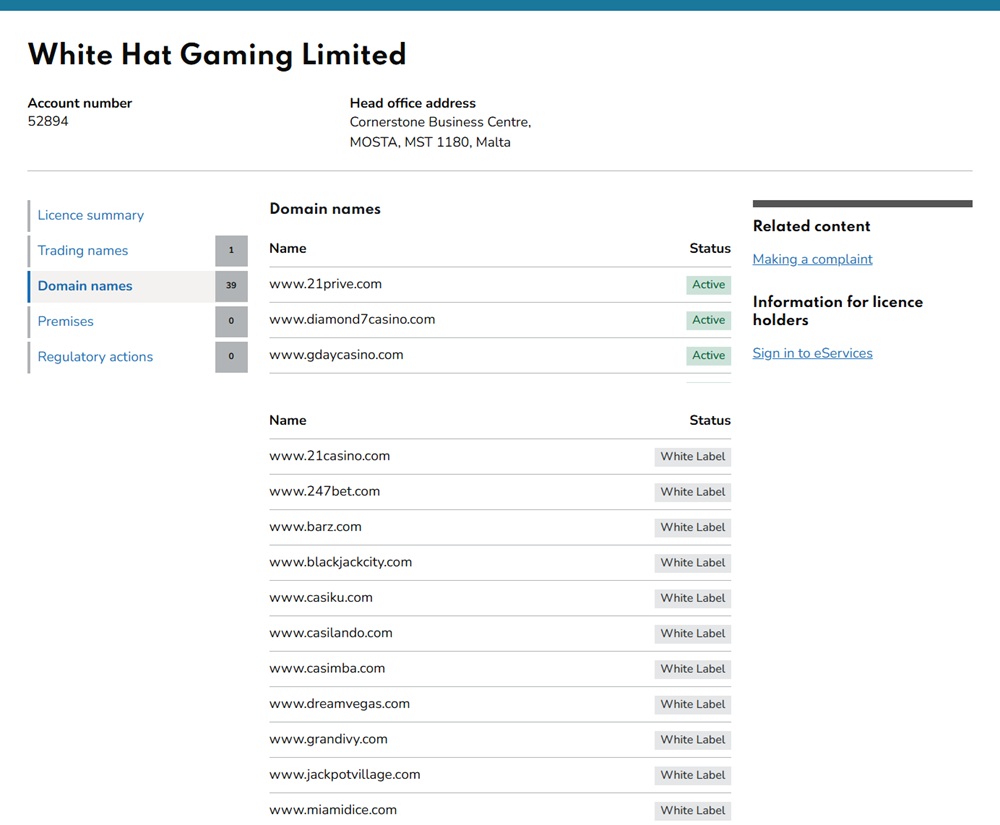Click White Label tag for www.casiku.com
Viewport: 1000px width, 825px height.
(x=693, y=598)
